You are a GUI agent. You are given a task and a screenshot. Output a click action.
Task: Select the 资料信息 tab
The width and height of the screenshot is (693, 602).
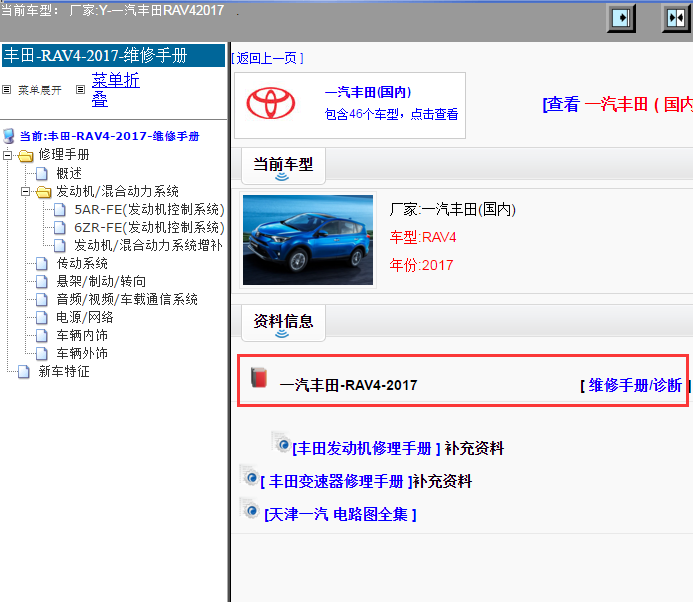pyautogui.click(x=283, y=322)
